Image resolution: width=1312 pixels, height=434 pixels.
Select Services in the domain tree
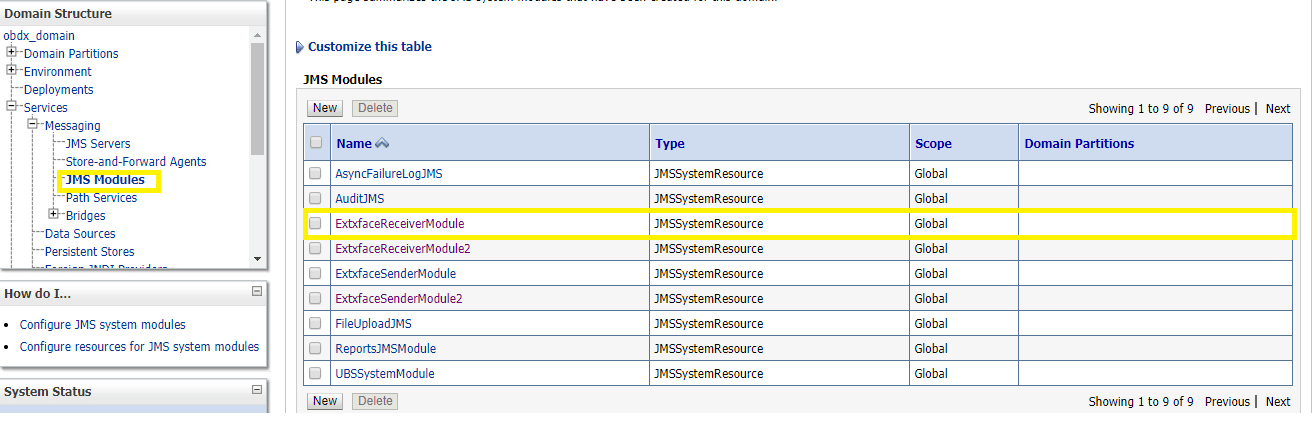click(x=46, y=108)
